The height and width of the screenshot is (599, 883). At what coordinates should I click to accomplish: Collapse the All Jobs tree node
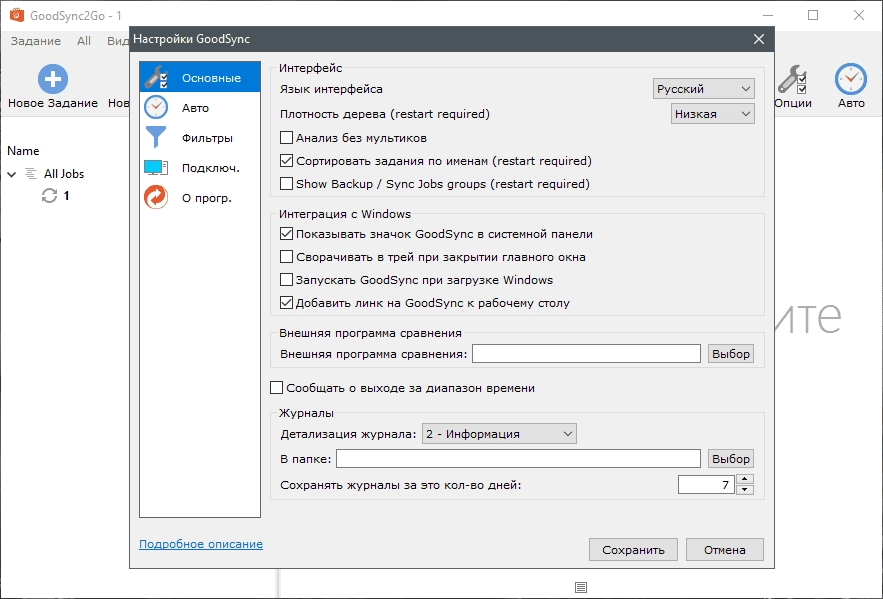pos(12,174)
